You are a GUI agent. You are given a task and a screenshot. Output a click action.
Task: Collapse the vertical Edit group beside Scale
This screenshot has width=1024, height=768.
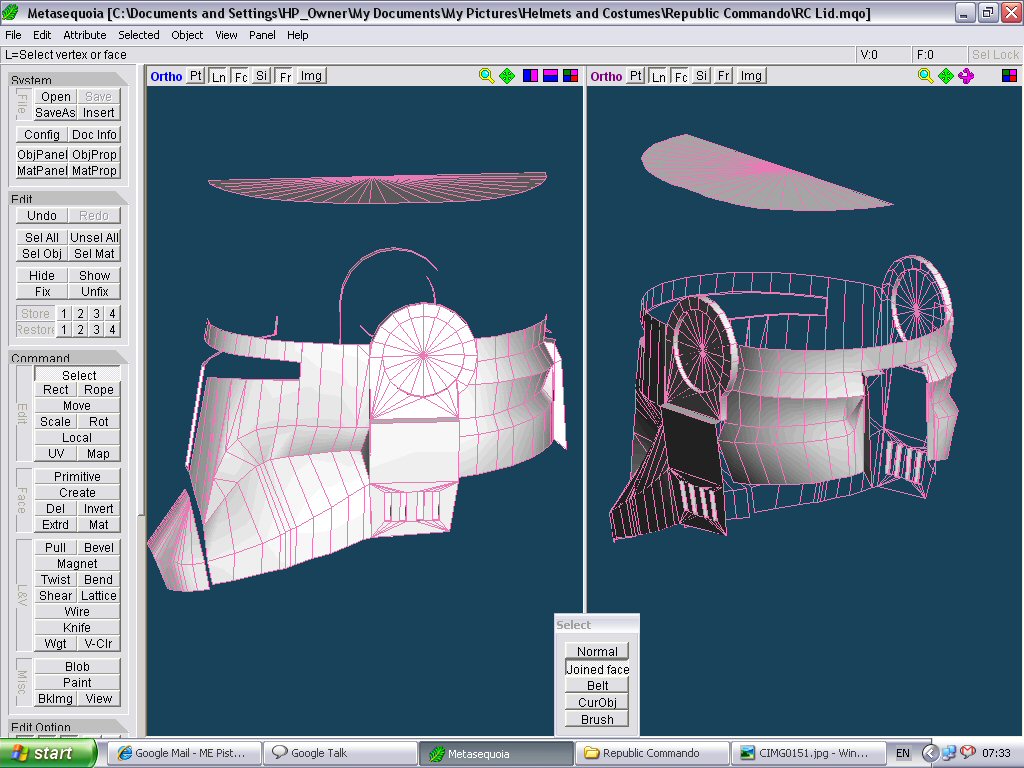[x=22, y=413]
